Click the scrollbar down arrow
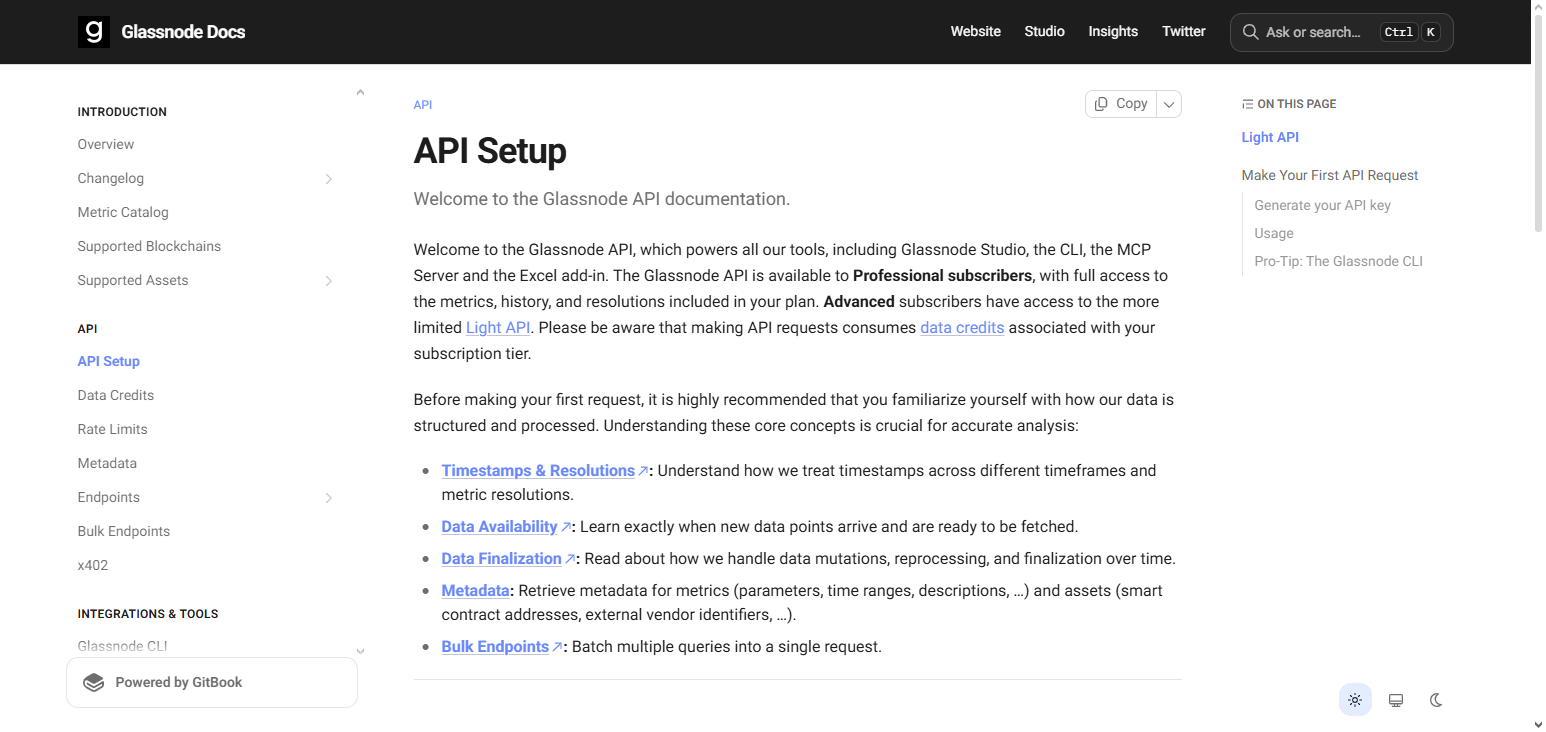This screenshot has width=1546, height=732. click(1538, 724)
